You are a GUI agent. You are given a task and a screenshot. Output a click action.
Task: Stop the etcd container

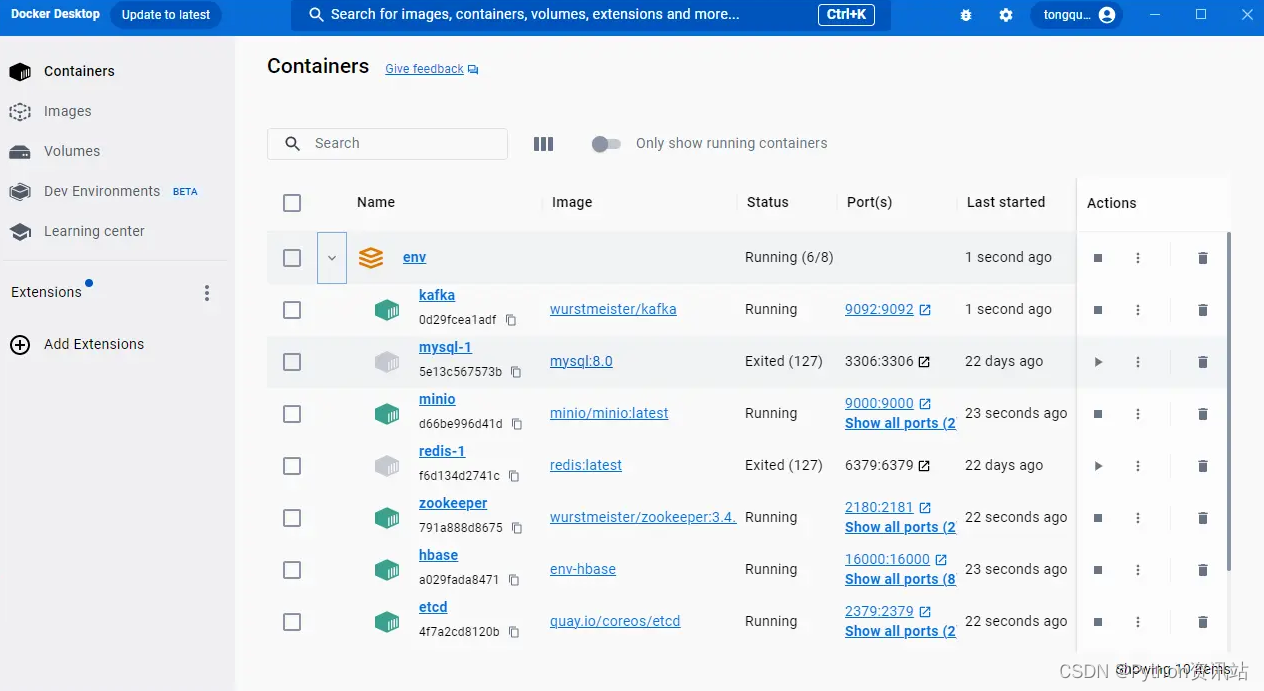1098,622
